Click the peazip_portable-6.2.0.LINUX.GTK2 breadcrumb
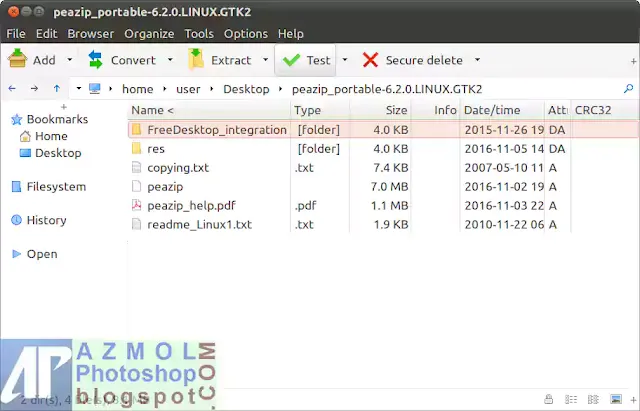Image resolution: width=640 pixels, height=411 pixels. (x=387, y=89)
